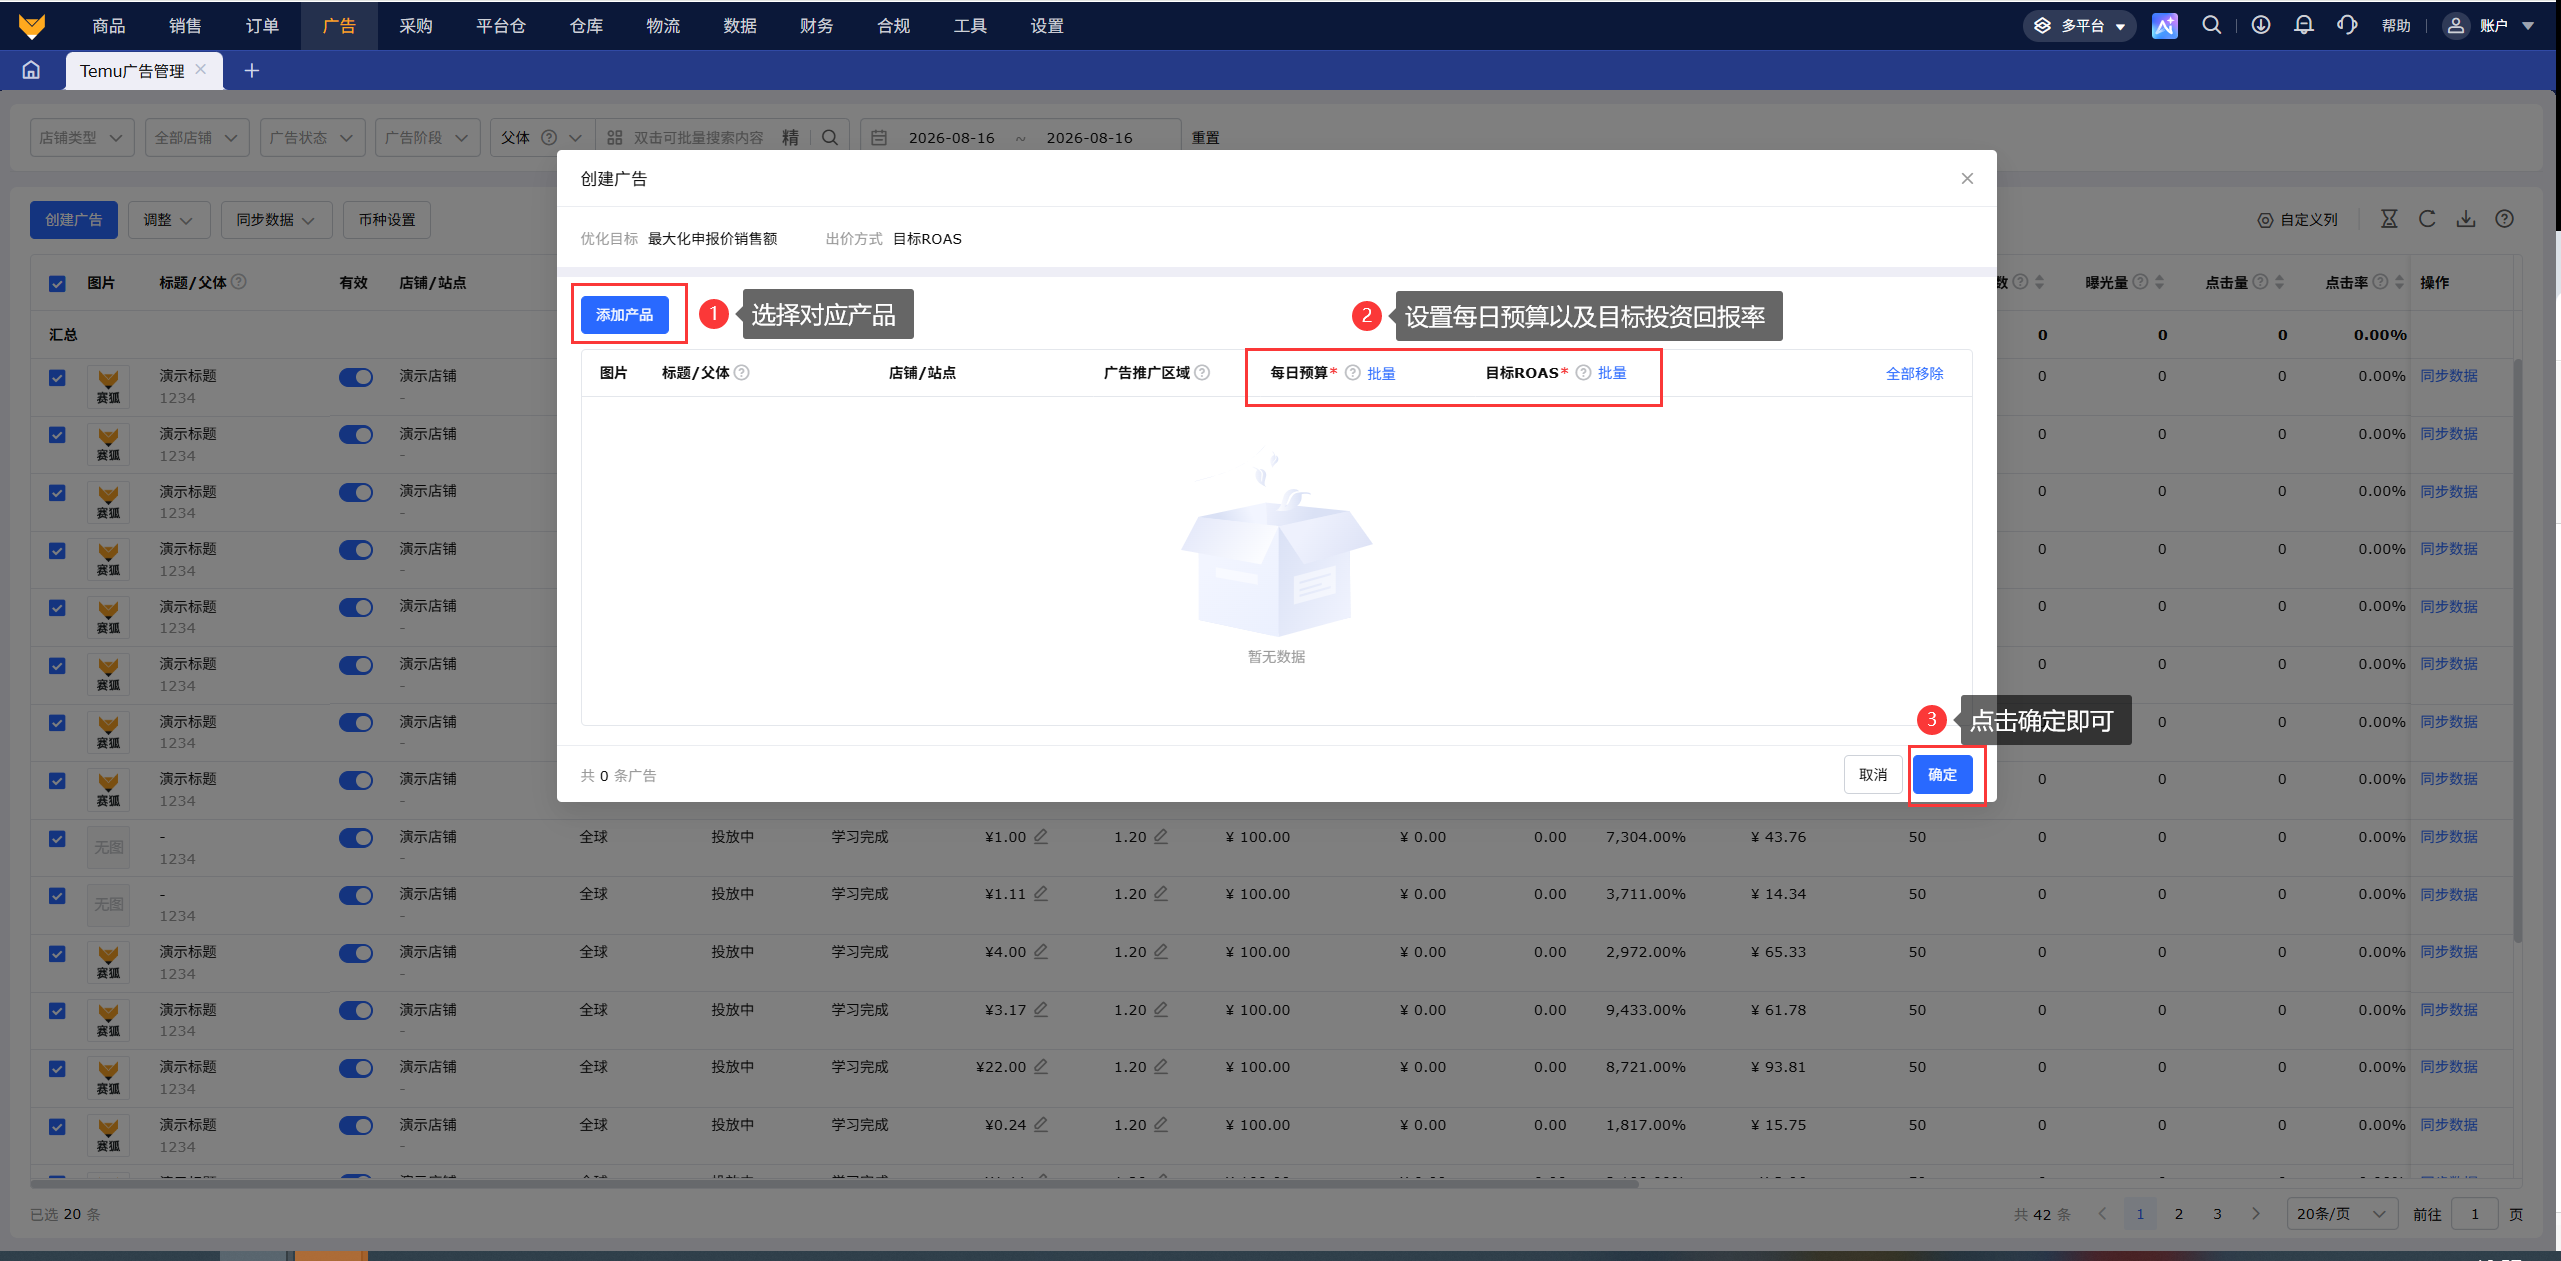Open the 商品 menu

pos(109,26)
